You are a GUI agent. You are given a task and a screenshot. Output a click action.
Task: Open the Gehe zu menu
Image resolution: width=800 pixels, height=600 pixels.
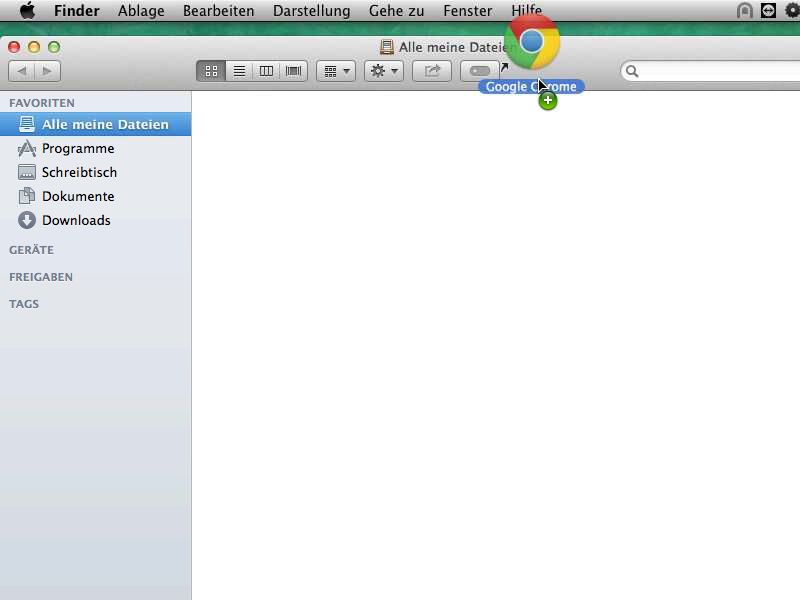[x=396, y=11]
